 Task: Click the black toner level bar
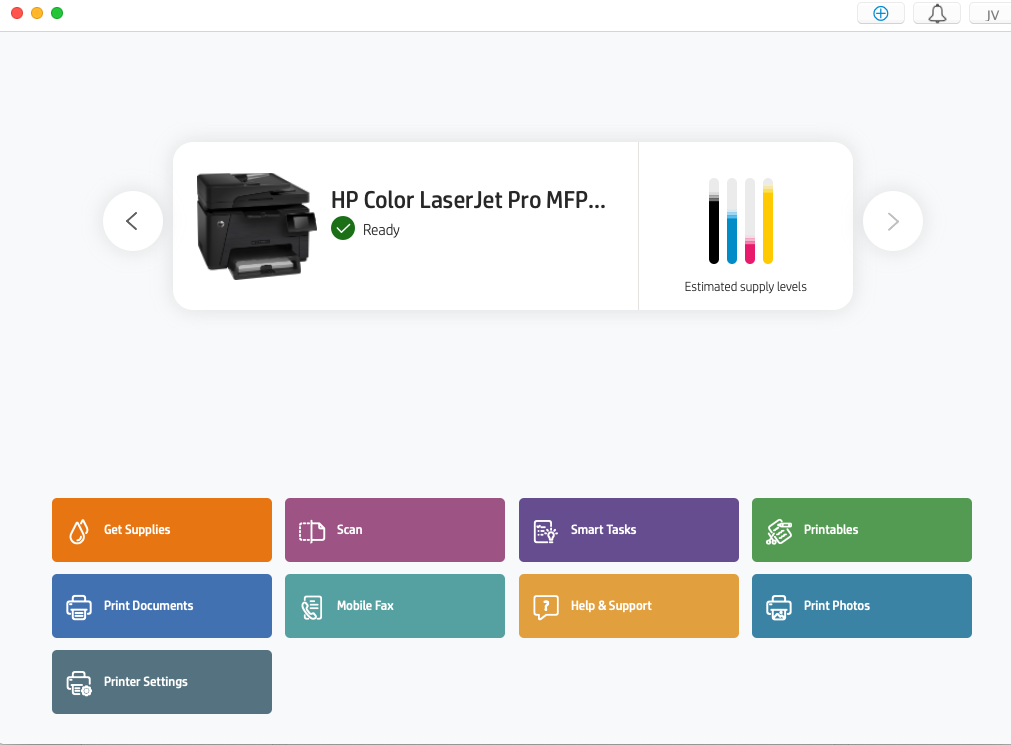click(x=714, y=221)
